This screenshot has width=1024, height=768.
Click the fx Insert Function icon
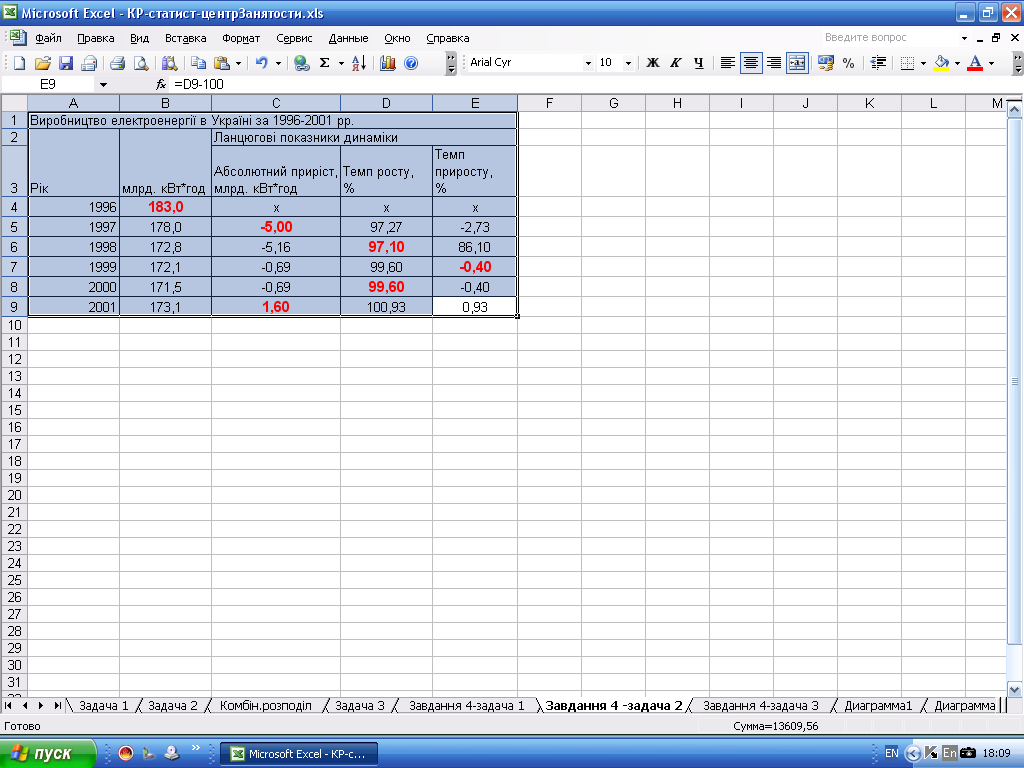161,84
